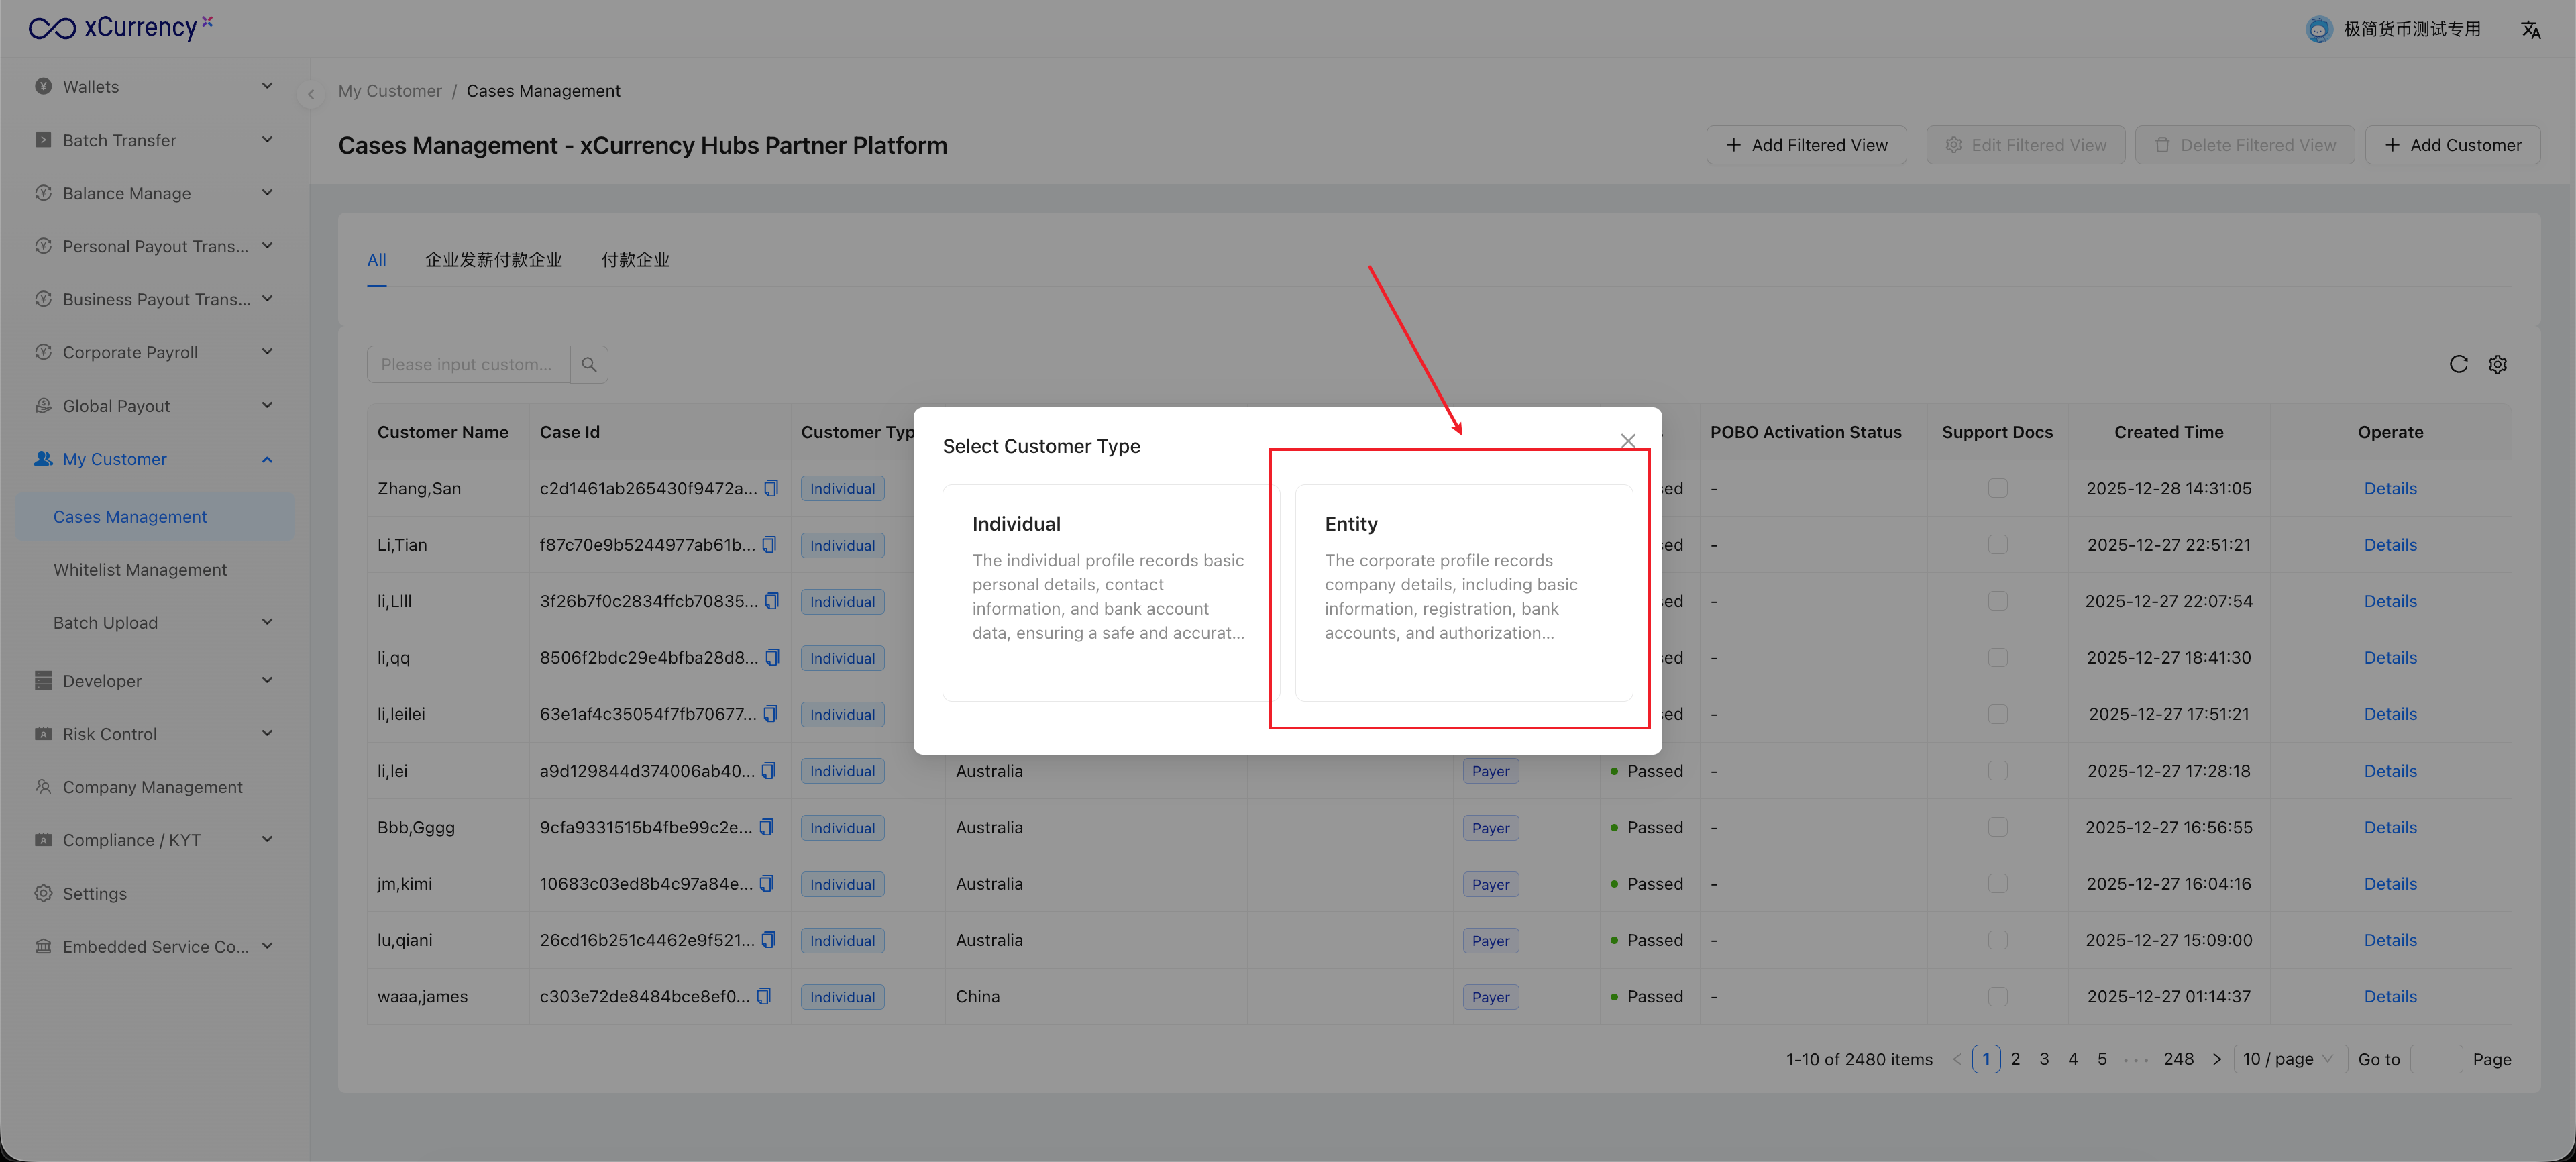Click the search magnifier icon
Image resolution: width=2576 pixels, height=1162 pixels.
click(589, 364)
